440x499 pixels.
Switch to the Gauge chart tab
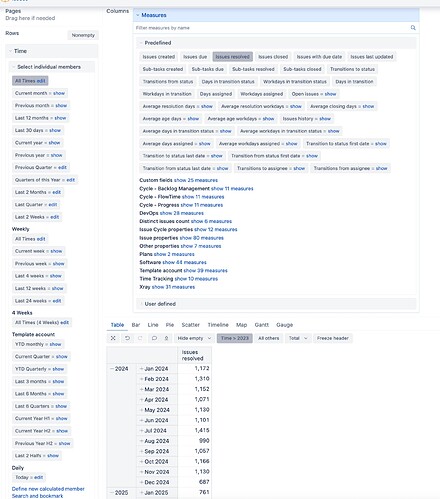(285, 325)
